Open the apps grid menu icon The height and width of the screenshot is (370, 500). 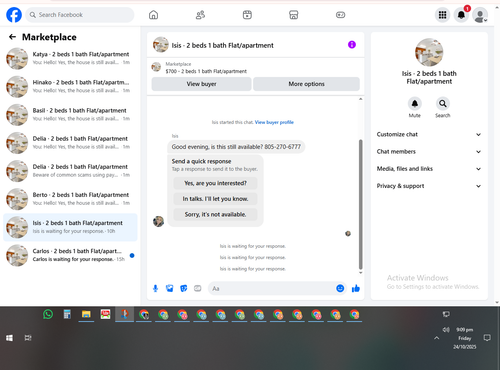click(x=442, y=15)
